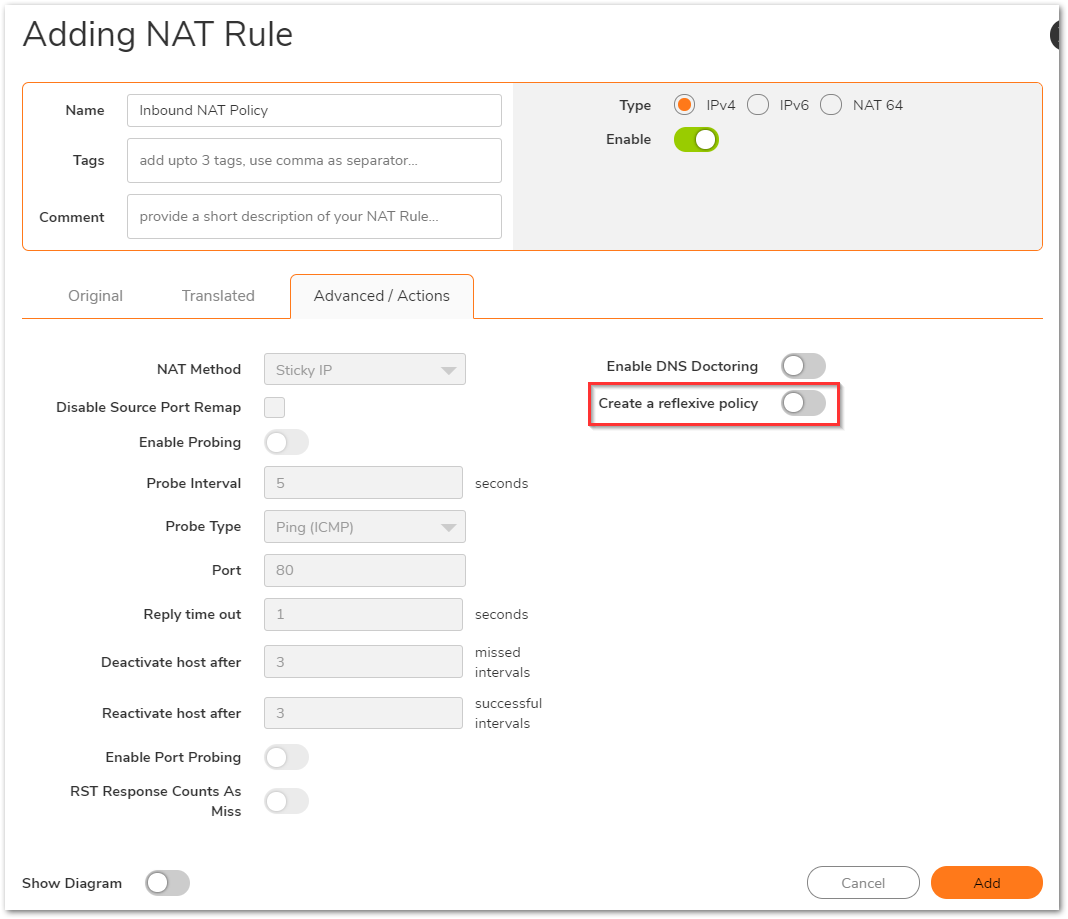Focus the Tags text field
This screenshot has width=1068, height=919.
tap(314, 161)
